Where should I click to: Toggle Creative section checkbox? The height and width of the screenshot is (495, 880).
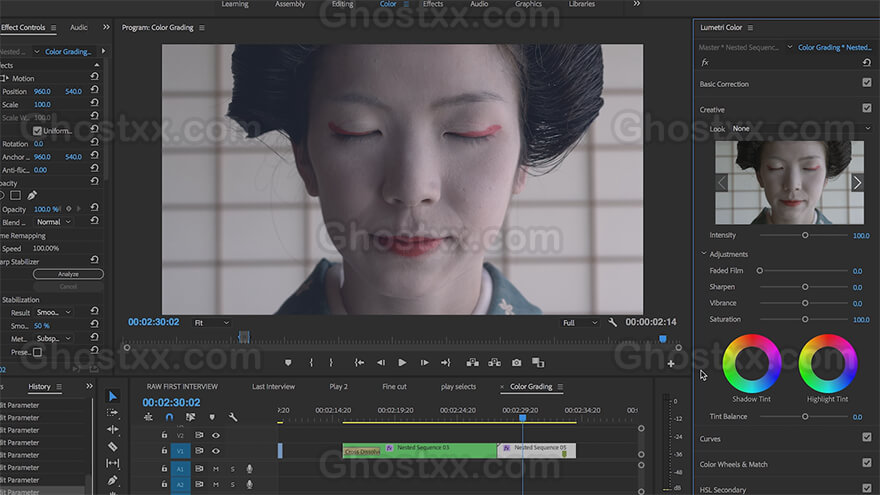click(x=867, y=108)
